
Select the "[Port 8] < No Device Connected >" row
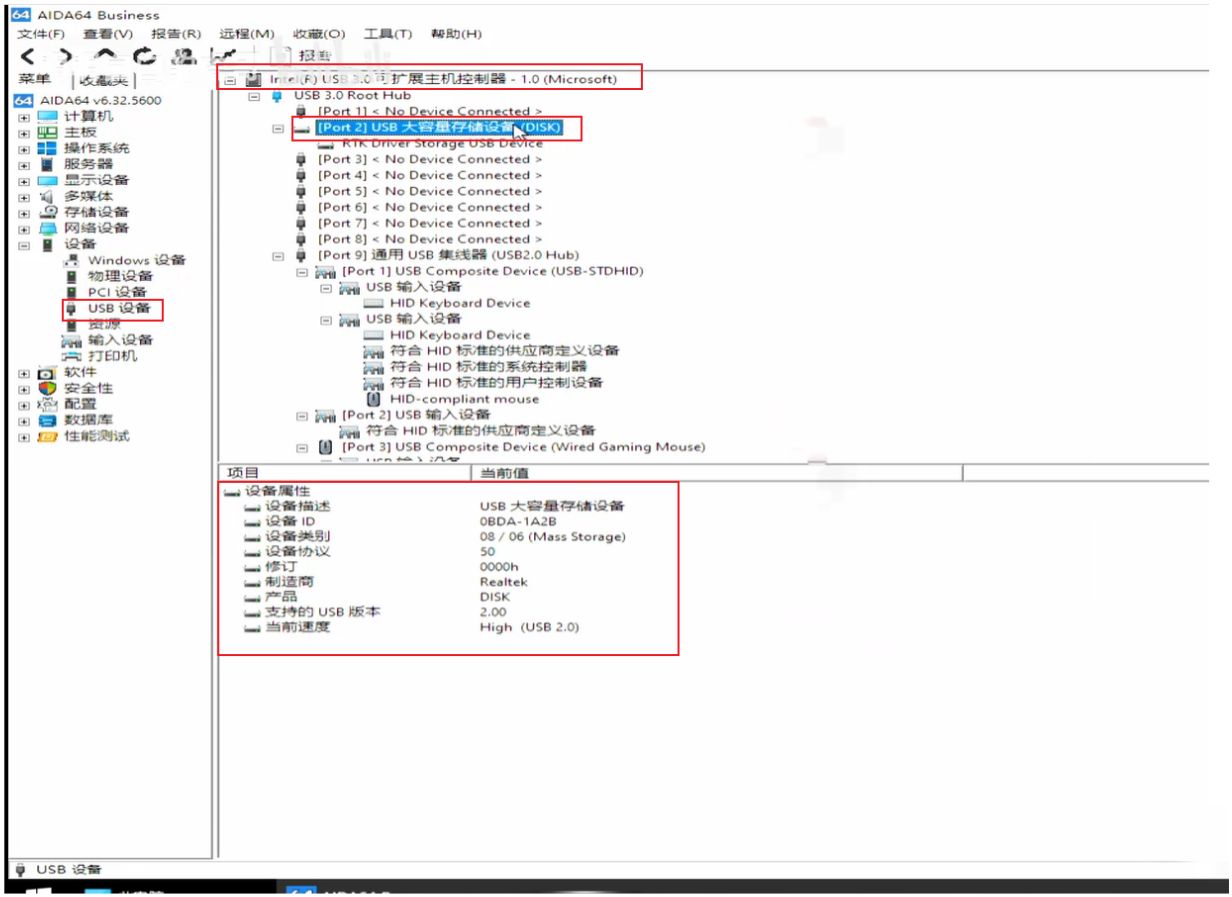[430, 239]
